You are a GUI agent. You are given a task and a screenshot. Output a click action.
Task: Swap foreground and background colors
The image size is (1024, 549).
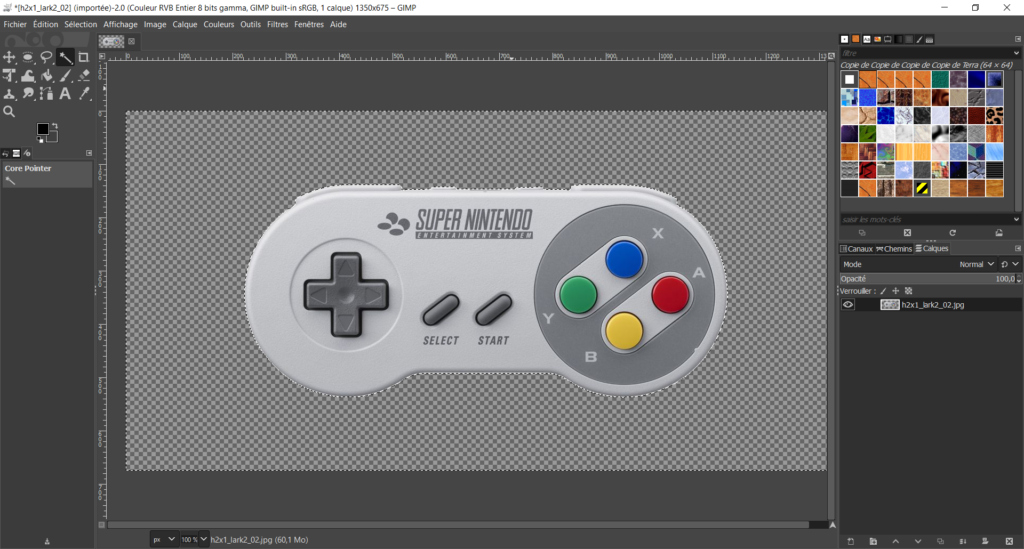tap(55, 126)
